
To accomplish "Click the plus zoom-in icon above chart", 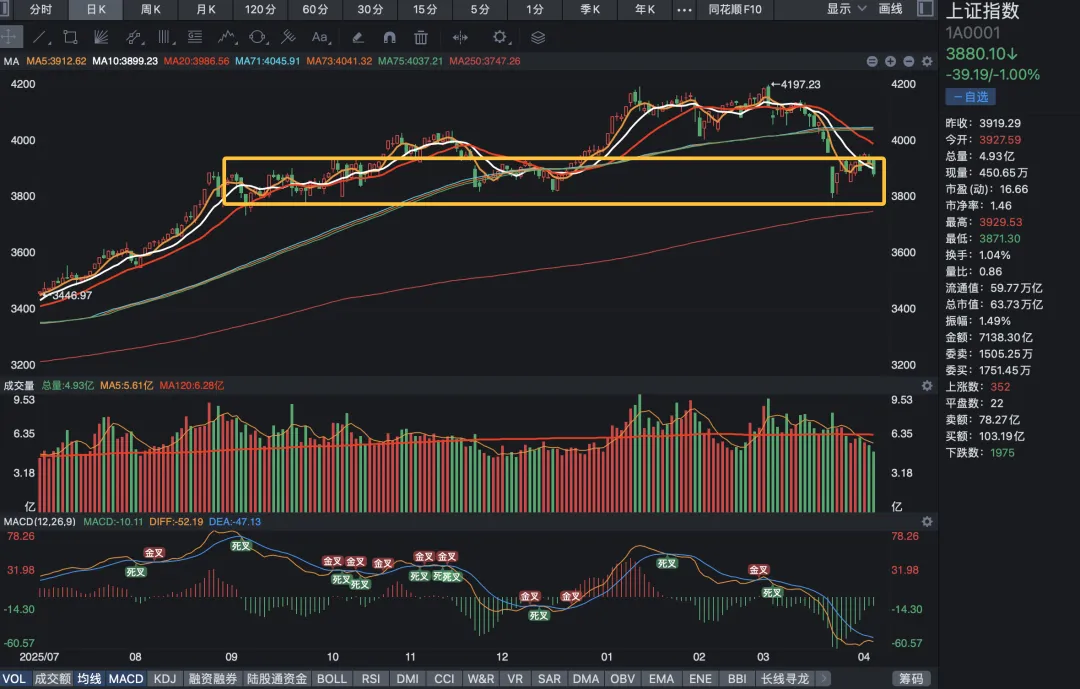I will (891, 61).
